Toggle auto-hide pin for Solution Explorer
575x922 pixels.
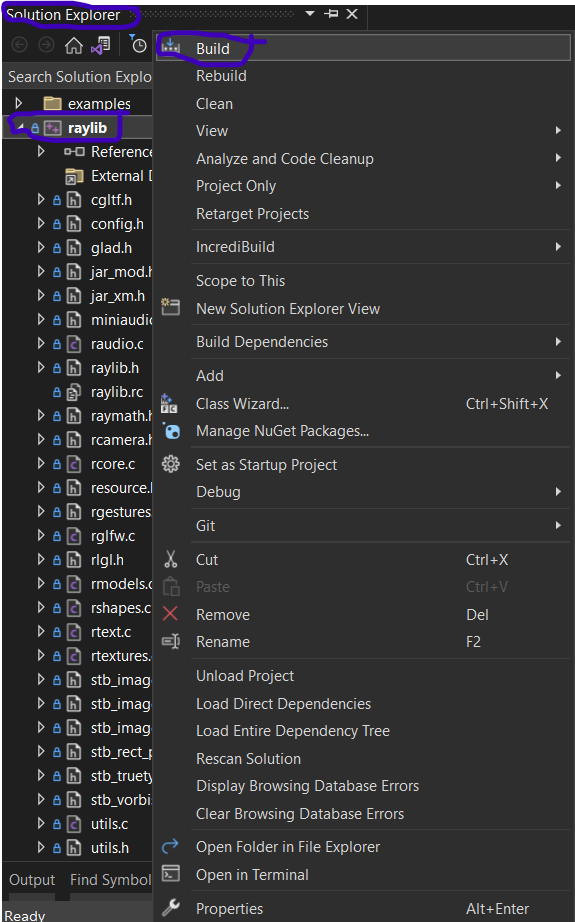point(332,14)
